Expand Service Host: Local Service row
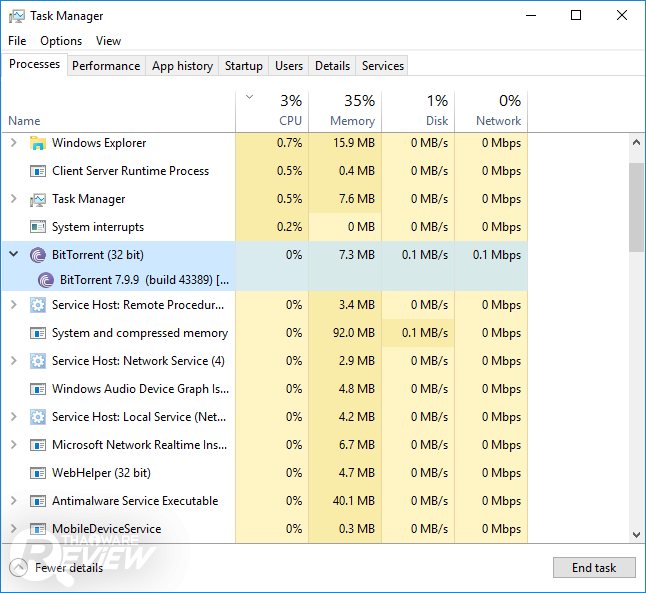 pyautogui.click(x=14, y=417)
